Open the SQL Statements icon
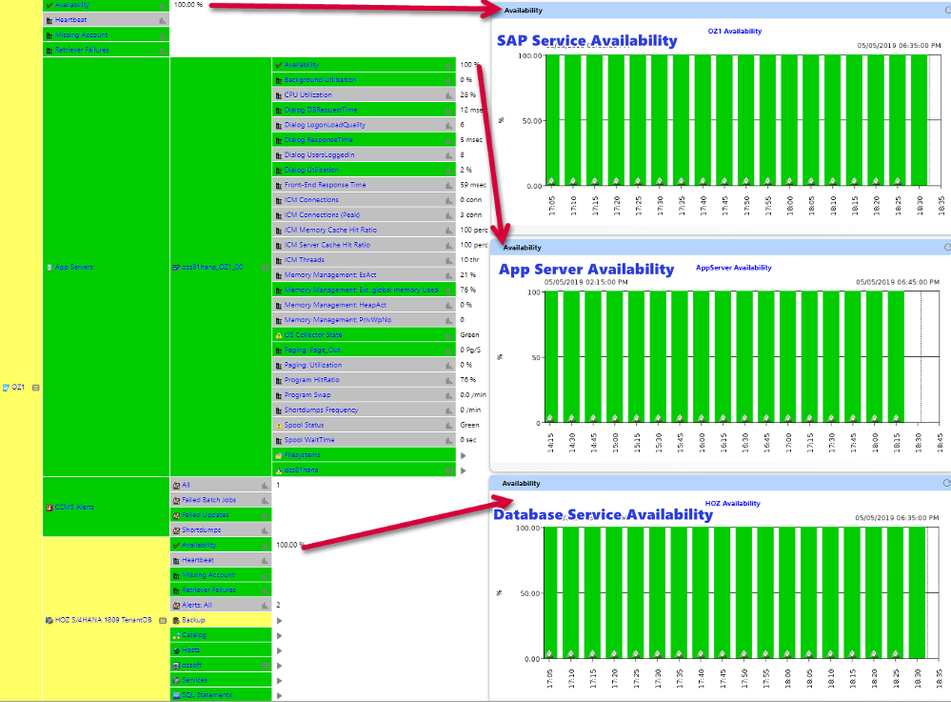 point(178,693)
